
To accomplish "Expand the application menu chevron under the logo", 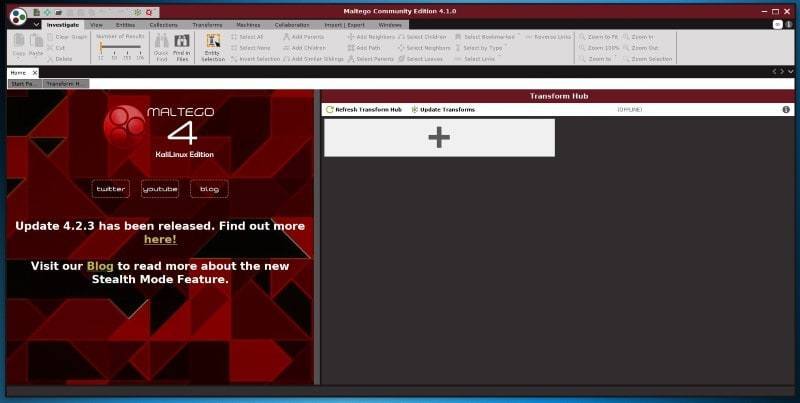I will point(36,24).
